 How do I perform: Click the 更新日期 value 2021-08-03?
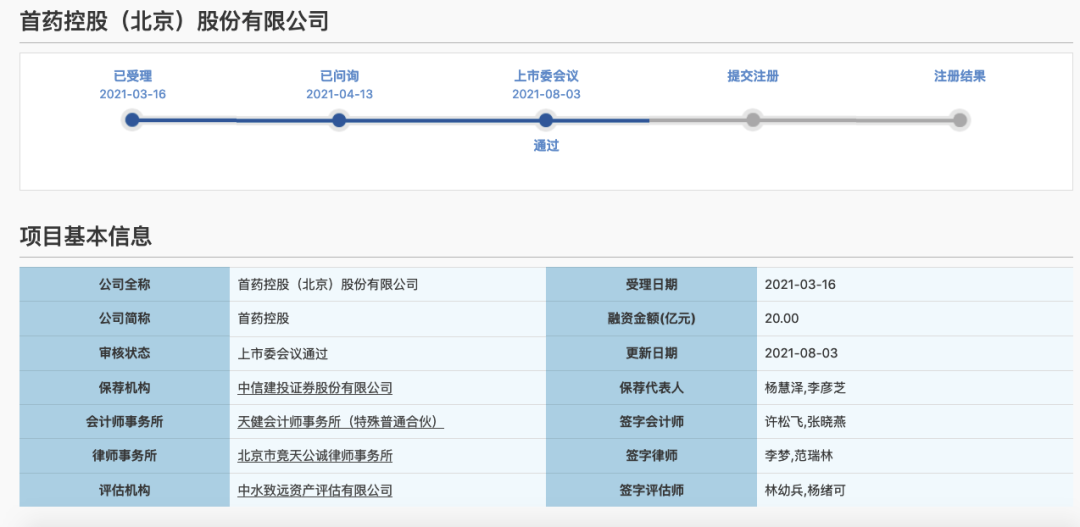coord(801,353)
